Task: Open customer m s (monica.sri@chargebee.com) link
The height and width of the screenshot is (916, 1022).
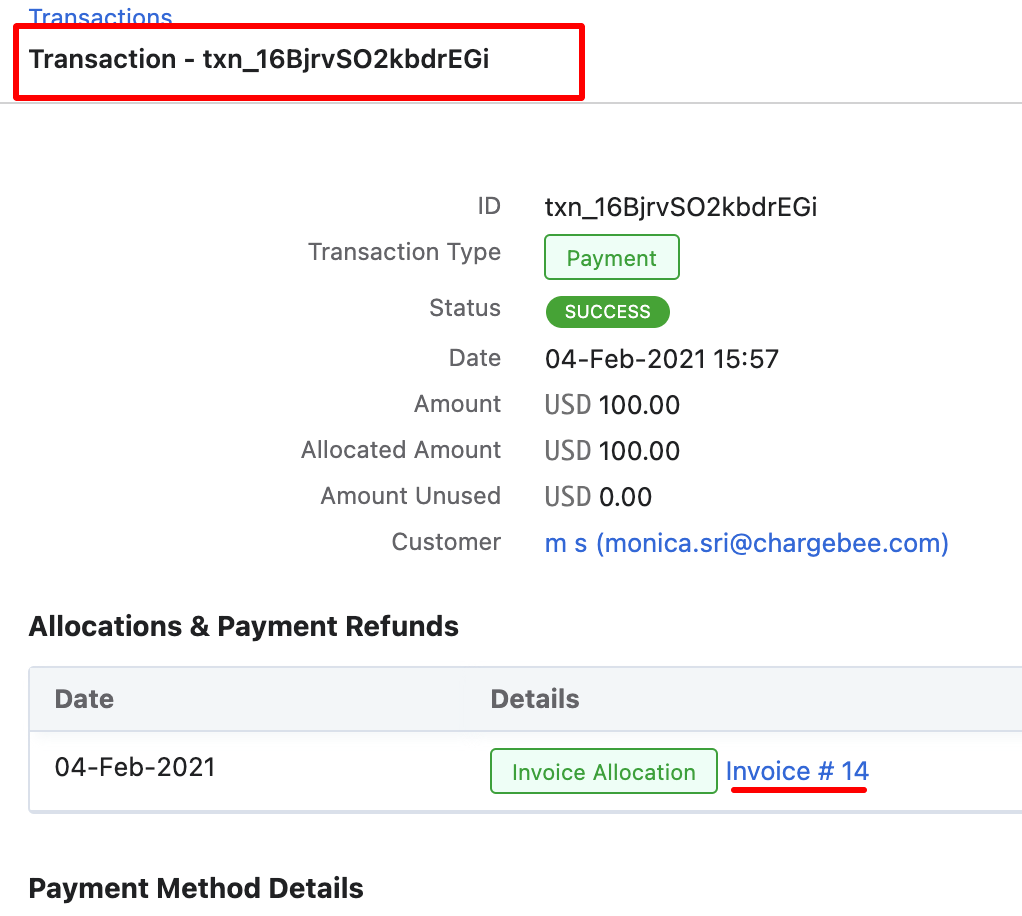Action: tap(746, 543)
